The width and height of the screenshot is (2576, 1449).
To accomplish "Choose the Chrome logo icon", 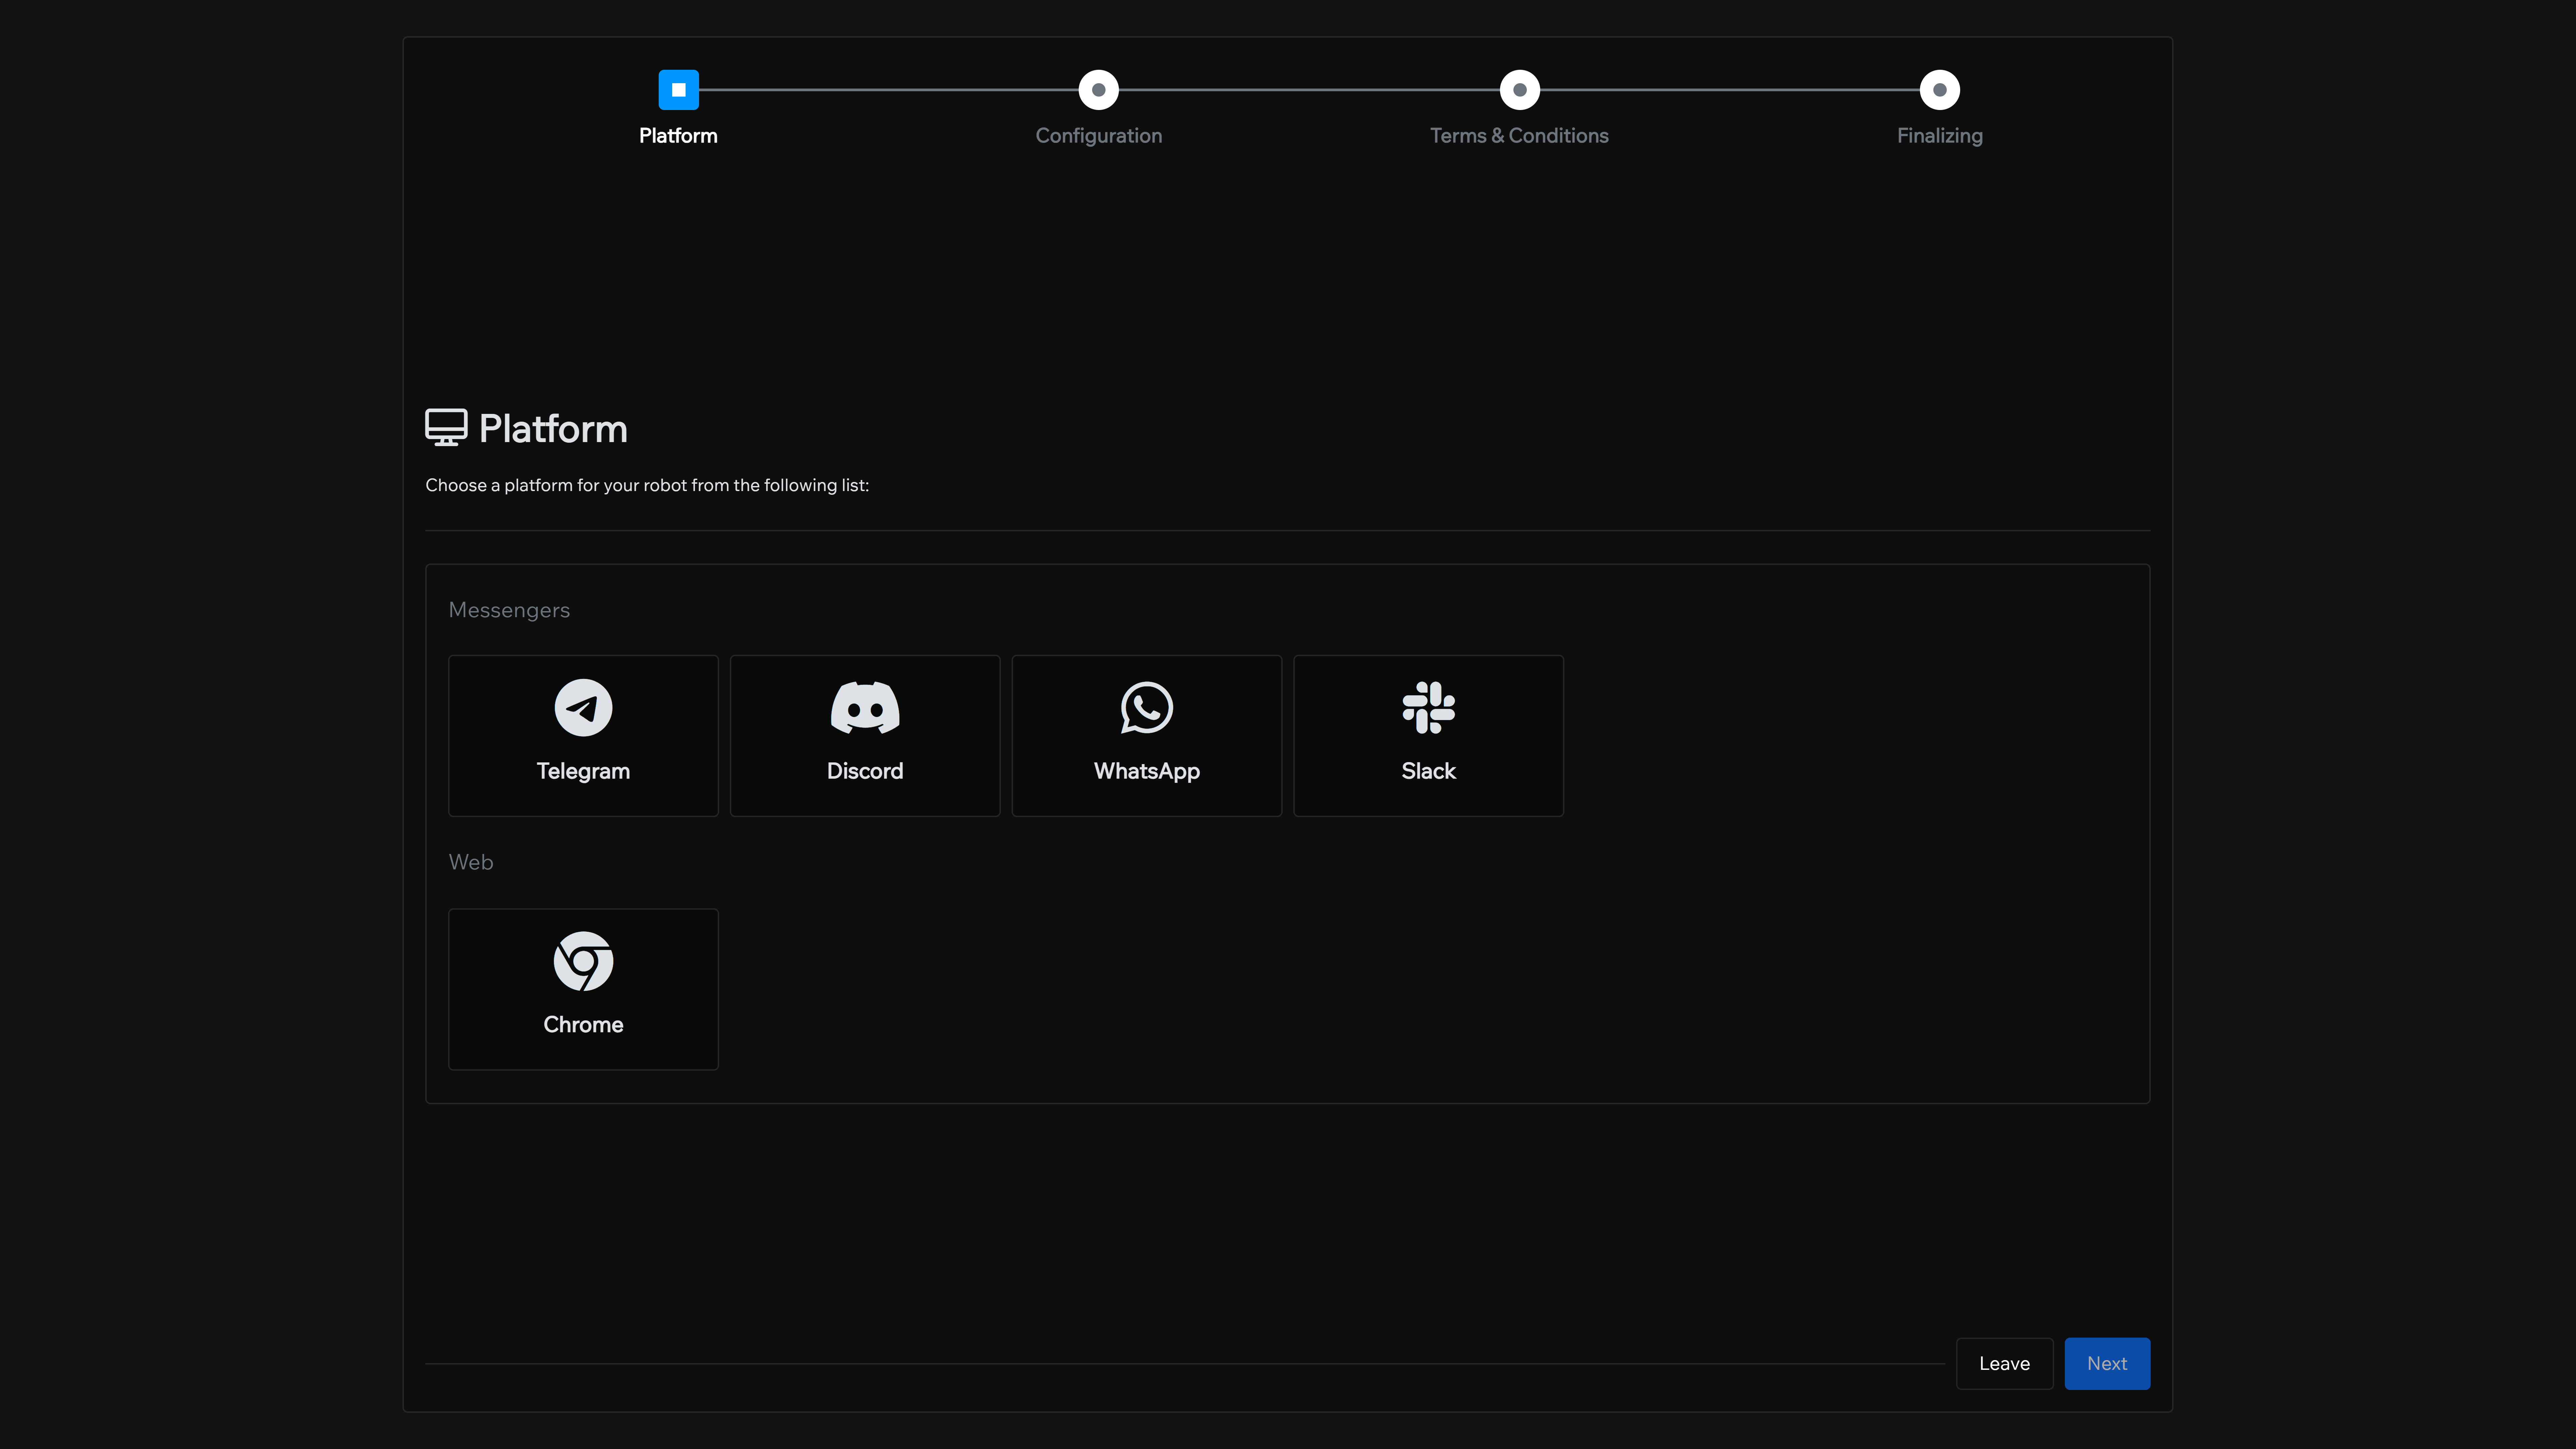I will tap(583, 961).
